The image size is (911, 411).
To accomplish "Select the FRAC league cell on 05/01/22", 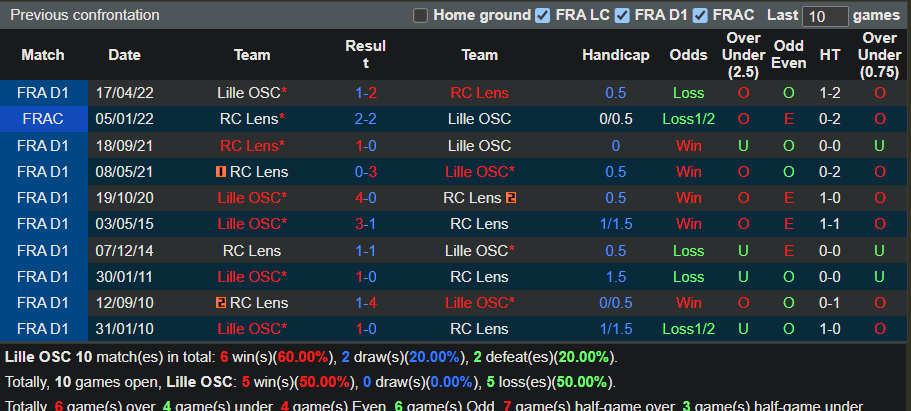I will (x=43, y=119).
